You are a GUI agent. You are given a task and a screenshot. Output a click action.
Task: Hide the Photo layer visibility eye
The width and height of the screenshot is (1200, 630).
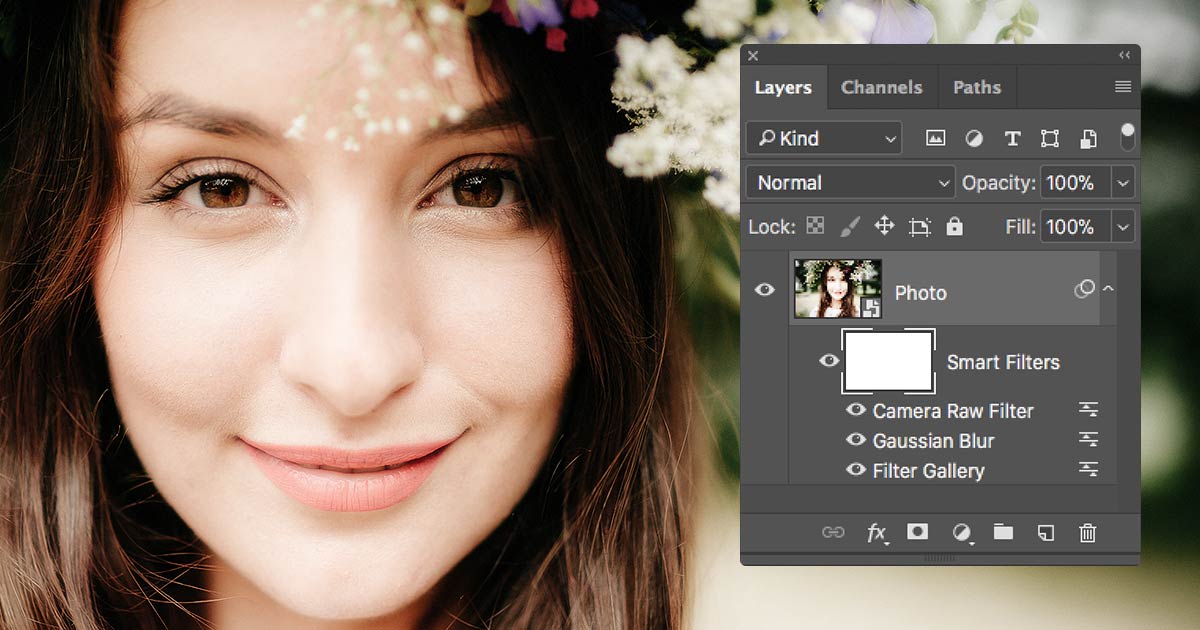(x=765, y=290)
